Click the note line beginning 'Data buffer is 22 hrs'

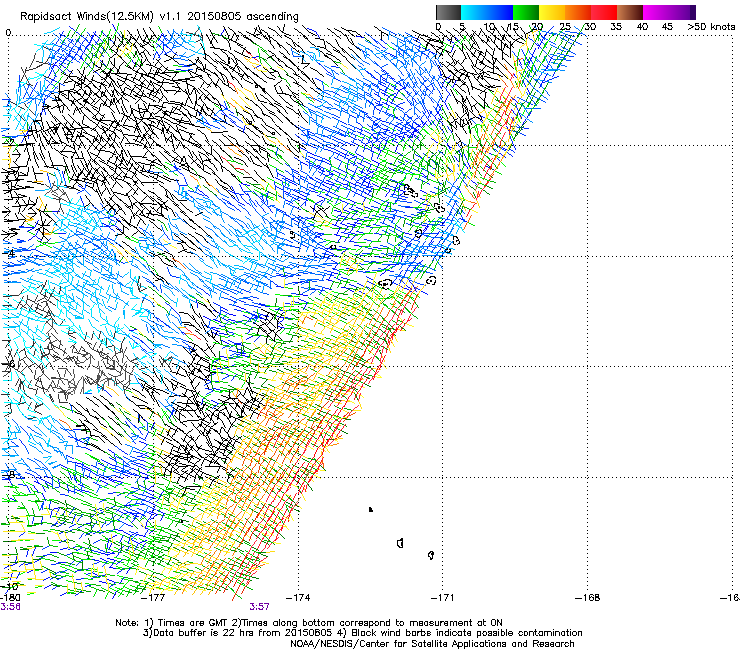(362, 633)
